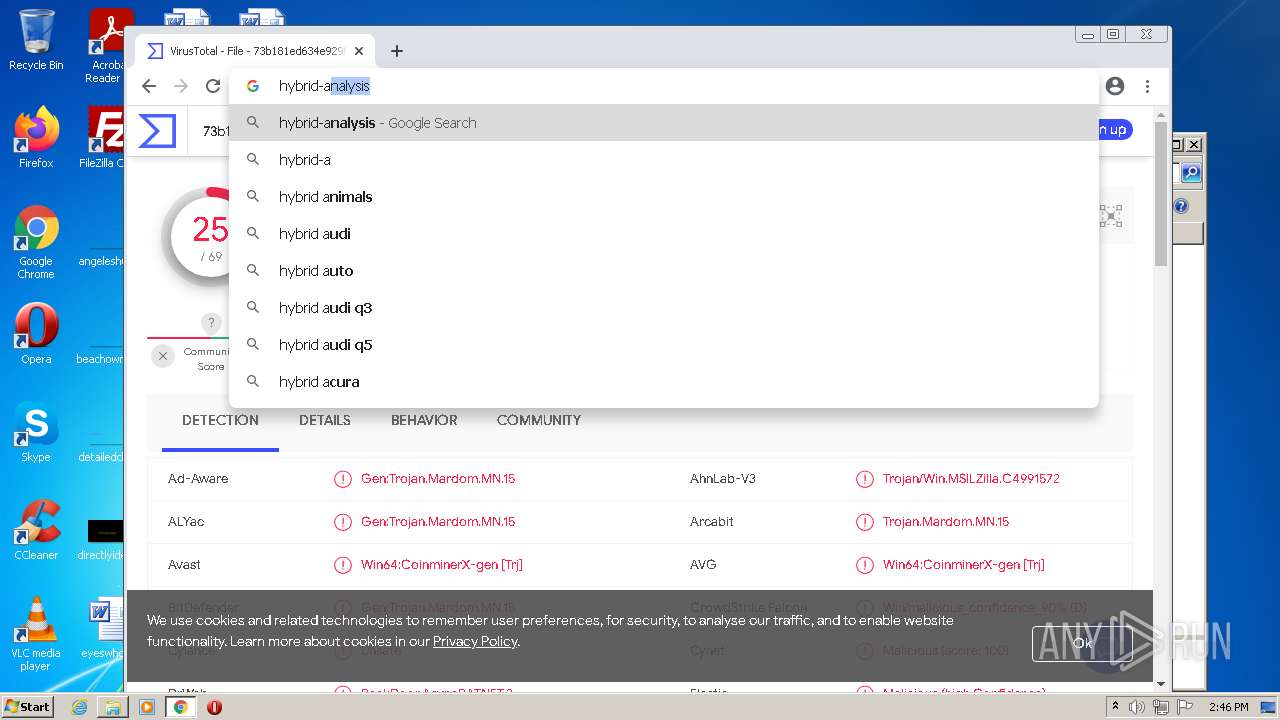
Task: Switch to the DETECTION tab
Action: click(220, 420)
